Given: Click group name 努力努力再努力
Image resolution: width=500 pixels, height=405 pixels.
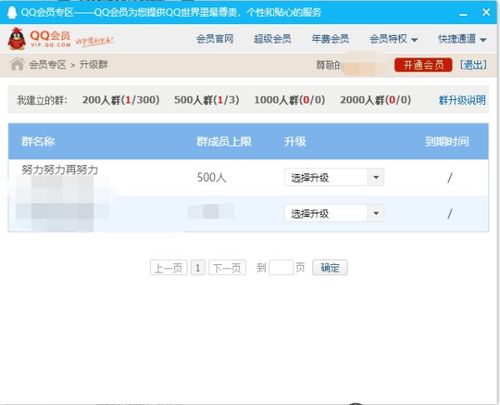Looking at the screenshot, I should [60, 170].
